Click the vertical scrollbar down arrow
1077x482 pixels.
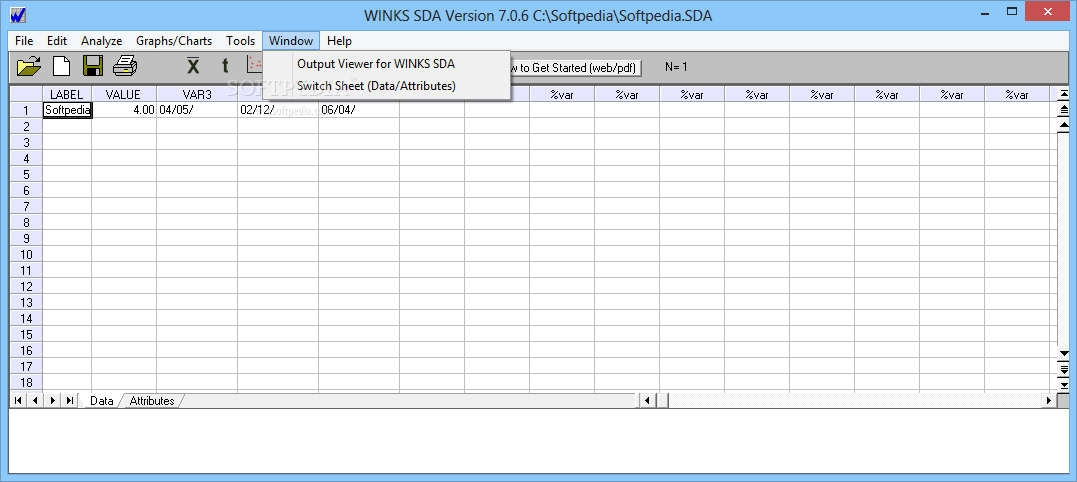1064,354
